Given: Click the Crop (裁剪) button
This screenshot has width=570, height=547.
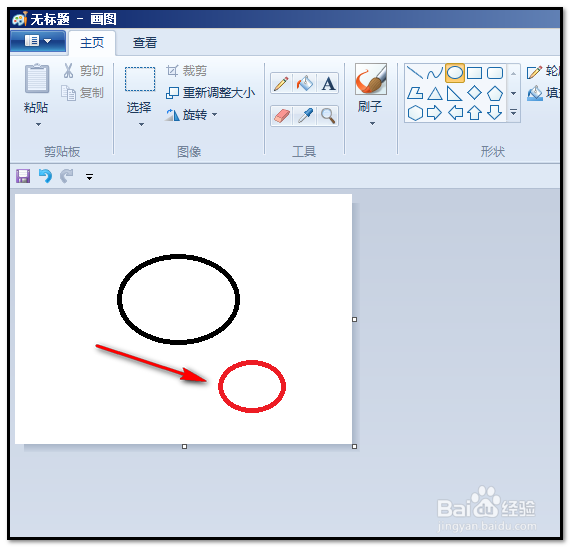Looking at the screenshot, I should pos(186,71).
